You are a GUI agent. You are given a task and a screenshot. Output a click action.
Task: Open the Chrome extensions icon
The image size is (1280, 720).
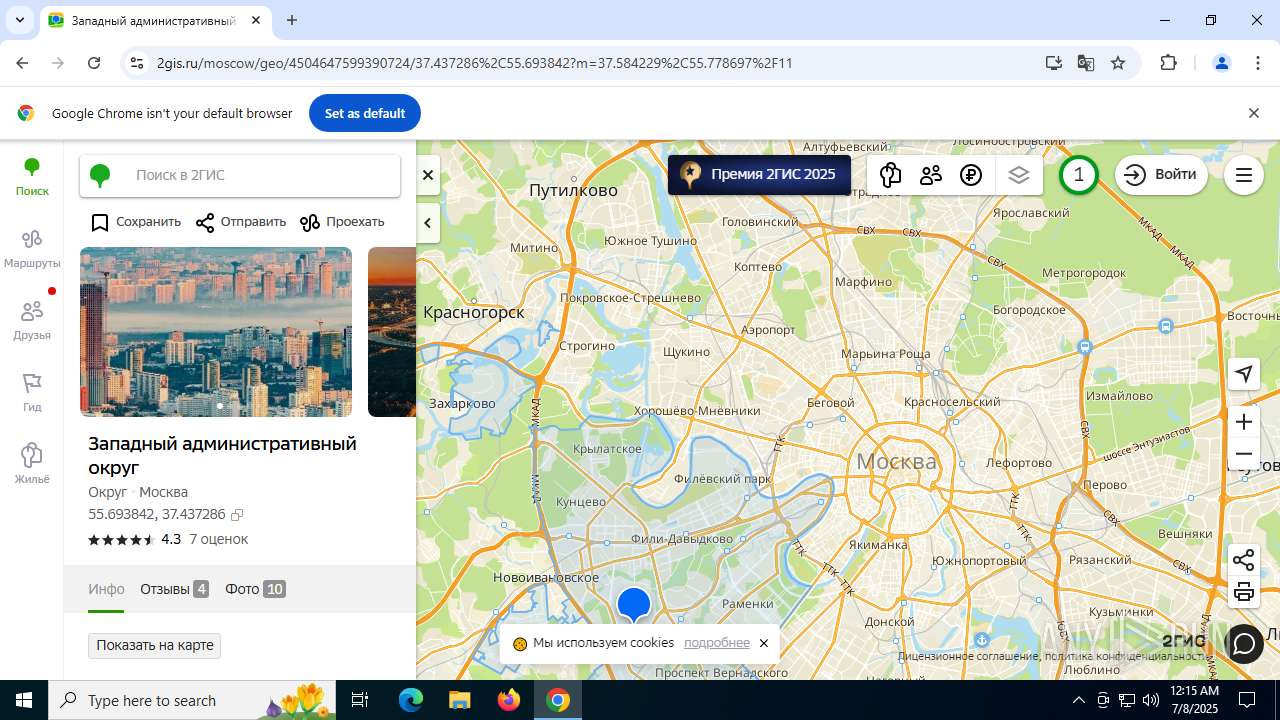point(1168,63)
